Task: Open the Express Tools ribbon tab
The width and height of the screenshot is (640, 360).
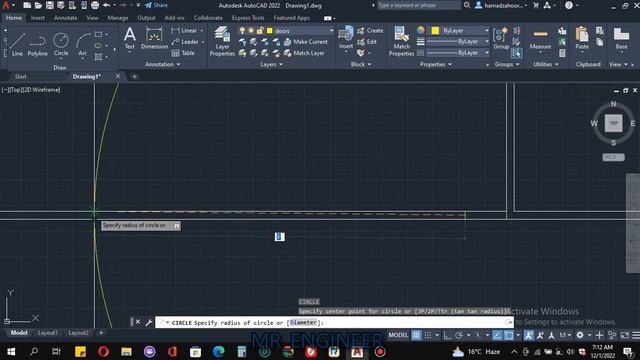Action: (x=248, y=18)
